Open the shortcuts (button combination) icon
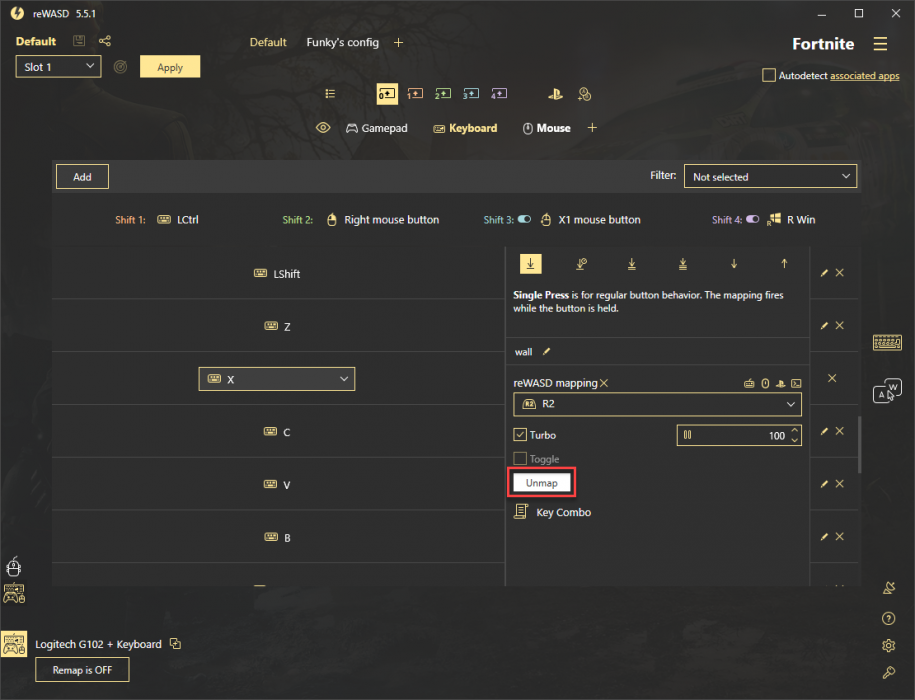915x700 pixels. pos(584,94)
